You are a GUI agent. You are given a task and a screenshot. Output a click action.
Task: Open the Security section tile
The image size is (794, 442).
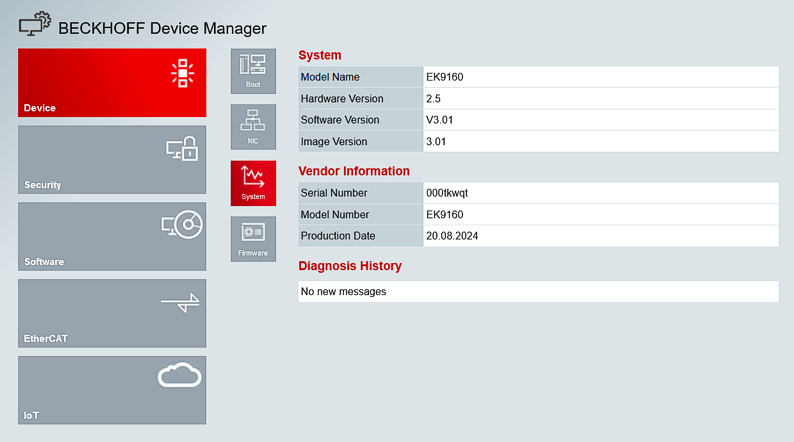(112, 159)
